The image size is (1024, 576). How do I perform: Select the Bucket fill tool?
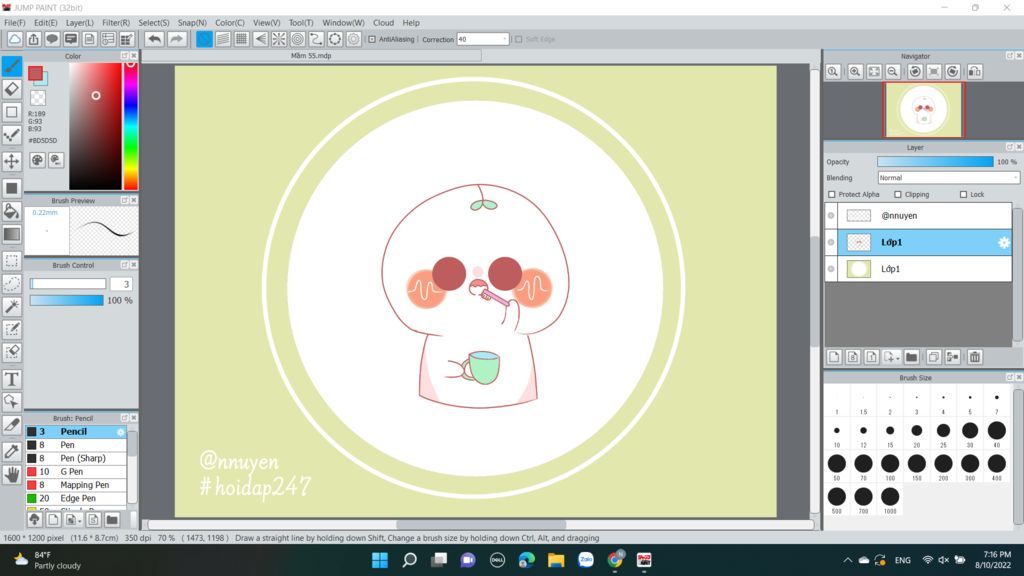(x=12, y=211)
